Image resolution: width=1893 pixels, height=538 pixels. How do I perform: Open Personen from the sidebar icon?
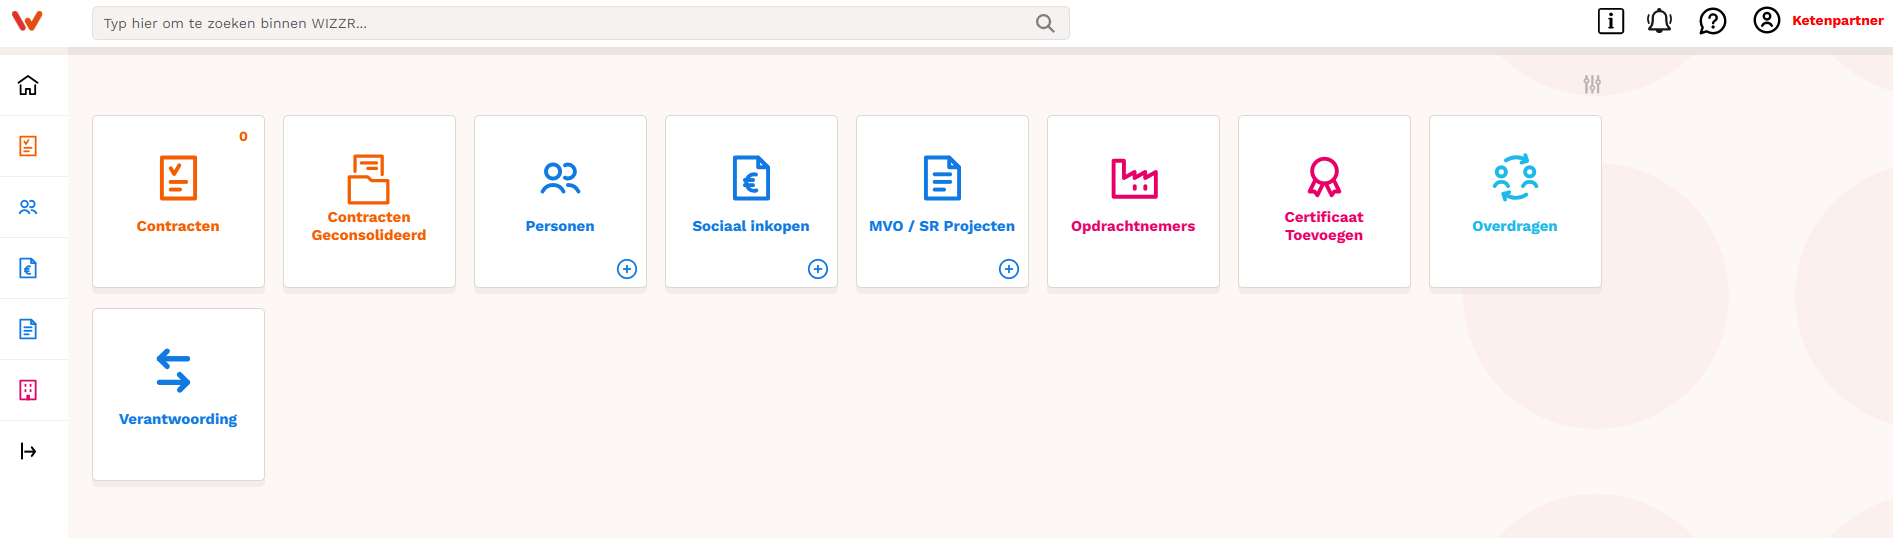(28, 207)
